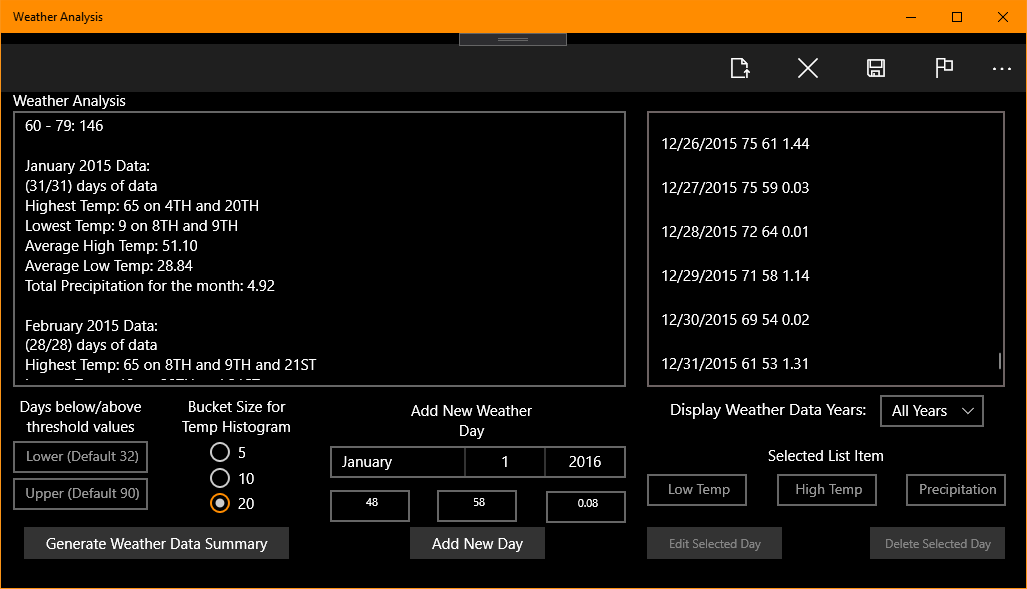Click 'Average High Temp: 51.10' line
The image size is (1027, 589).
coord(111,246)
